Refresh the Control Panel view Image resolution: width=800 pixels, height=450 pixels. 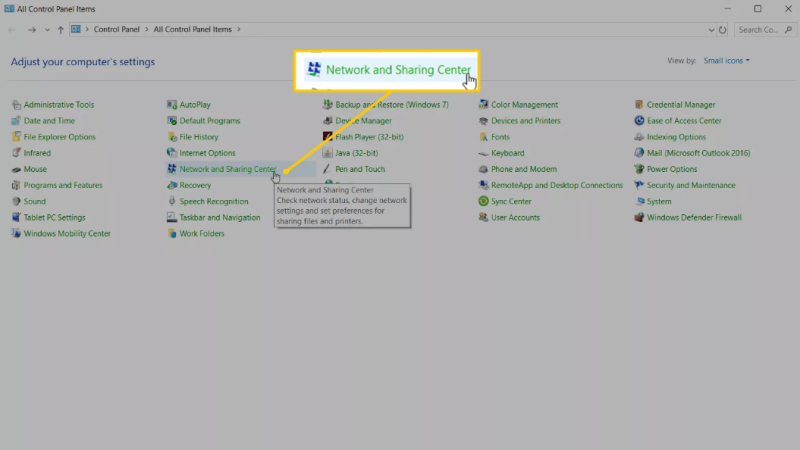(x=722, y=30)
